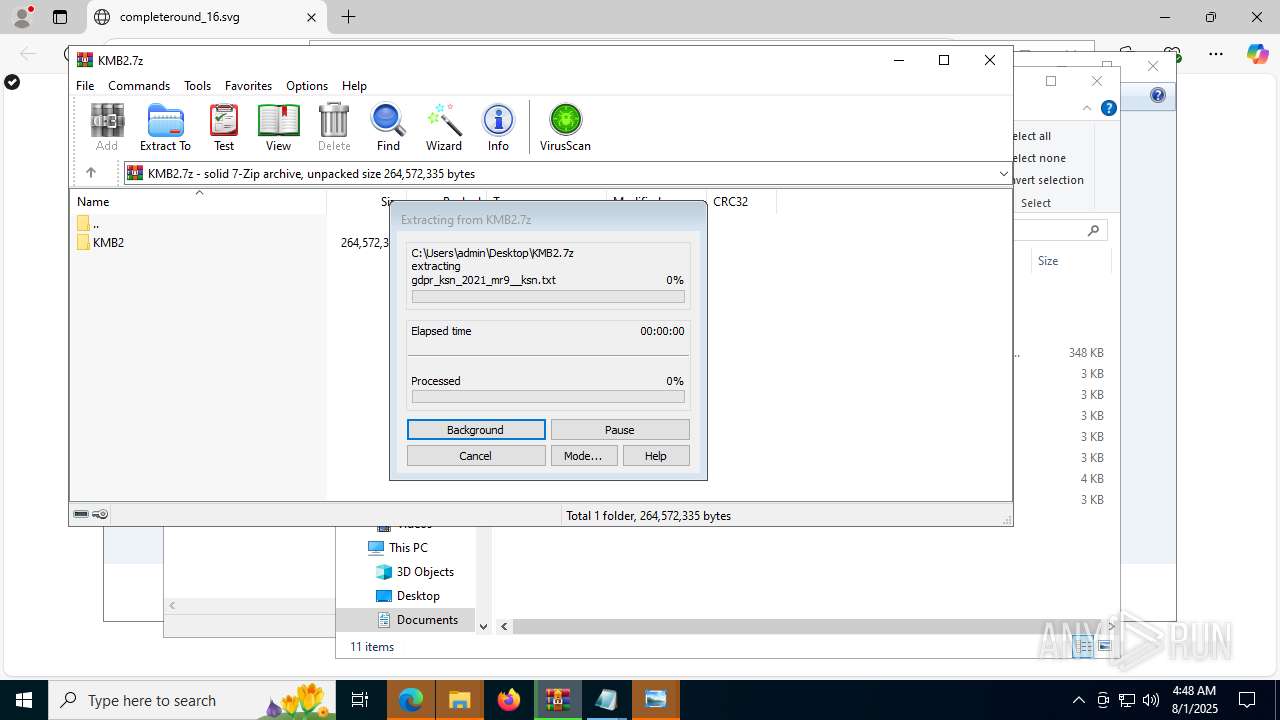Switch to WinRAR taskbar icon
The width and height of the screenshot is (1280, 720).
[557, 700]
